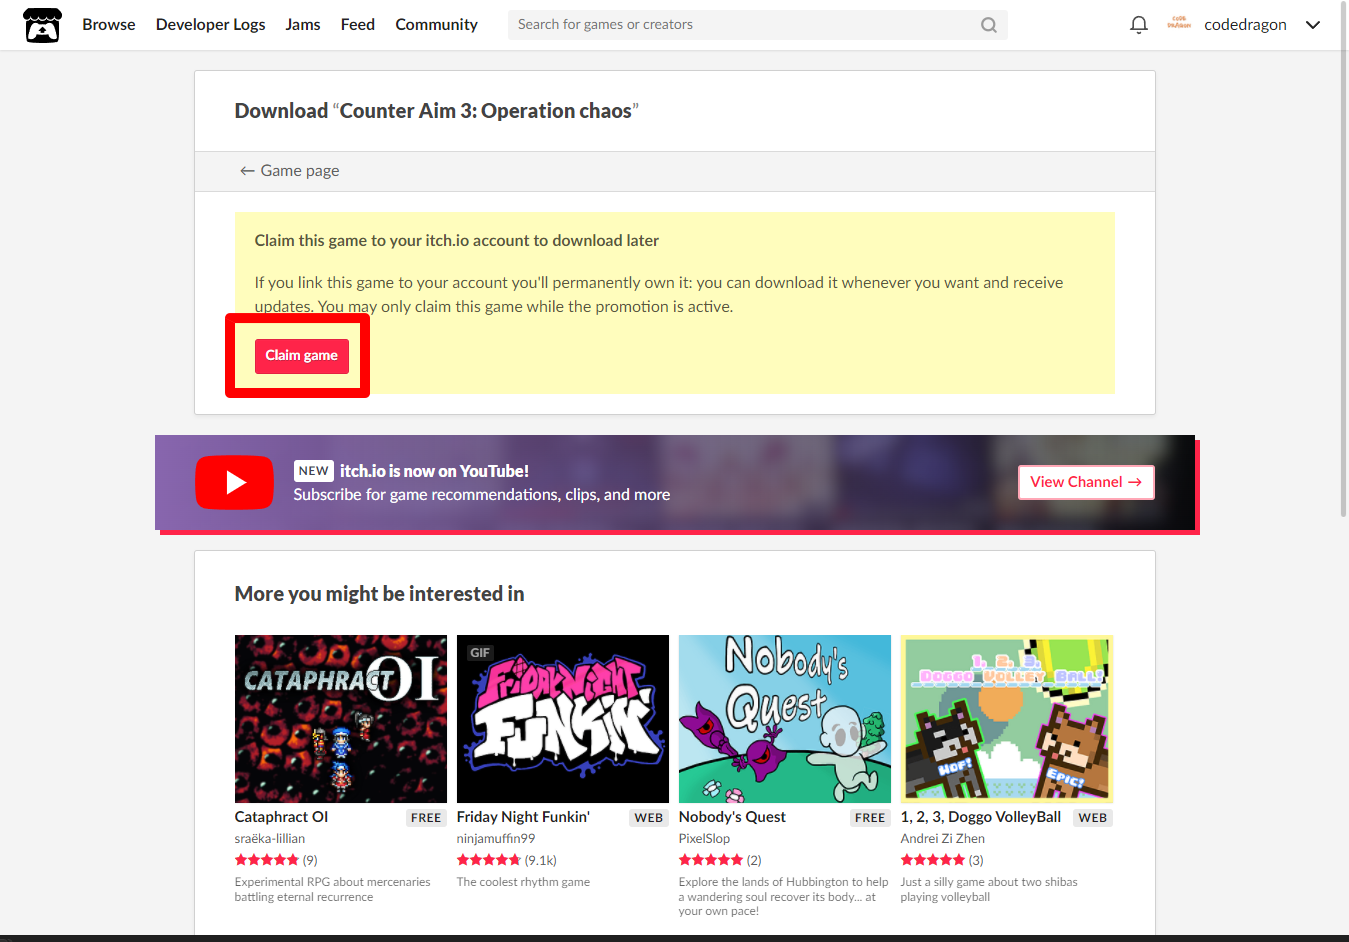Screen dimensions: 1349x942
Task: Open the Doggo VolleyBall thumbnail
Action: (x=1007, y=719)
